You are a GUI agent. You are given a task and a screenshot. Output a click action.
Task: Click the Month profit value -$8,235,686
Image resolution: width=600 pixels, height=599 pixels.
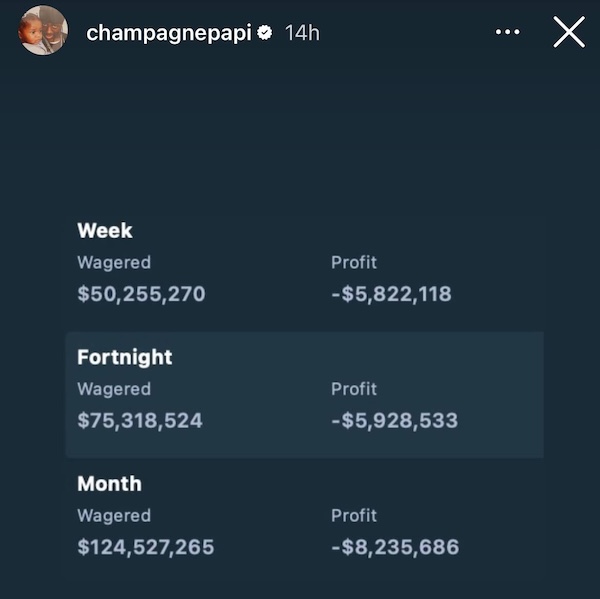click(395, 547)
